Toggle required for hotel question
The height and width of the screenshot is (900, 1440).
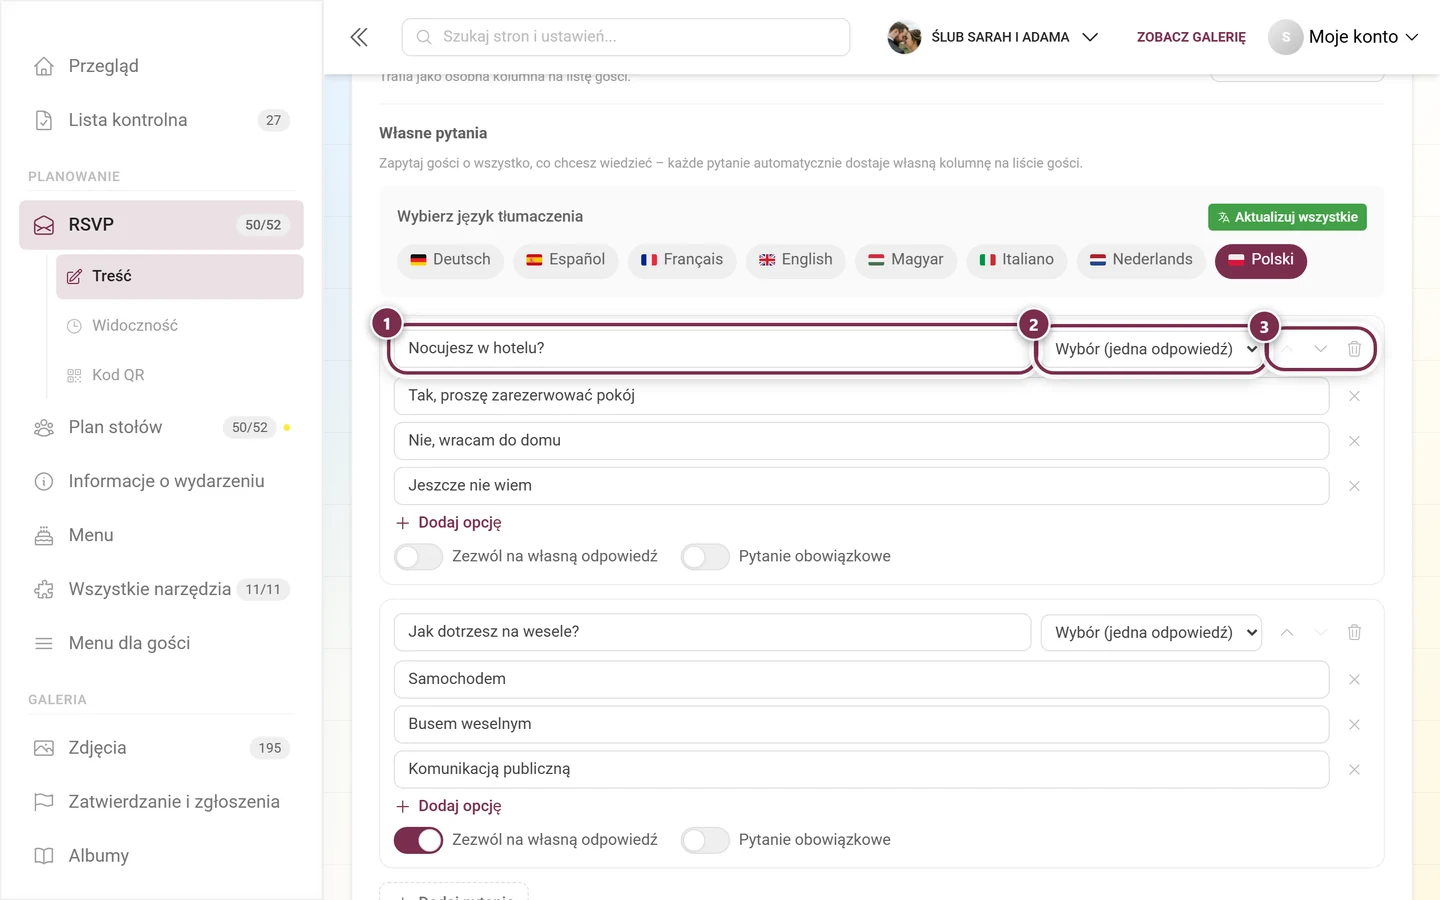705,557
